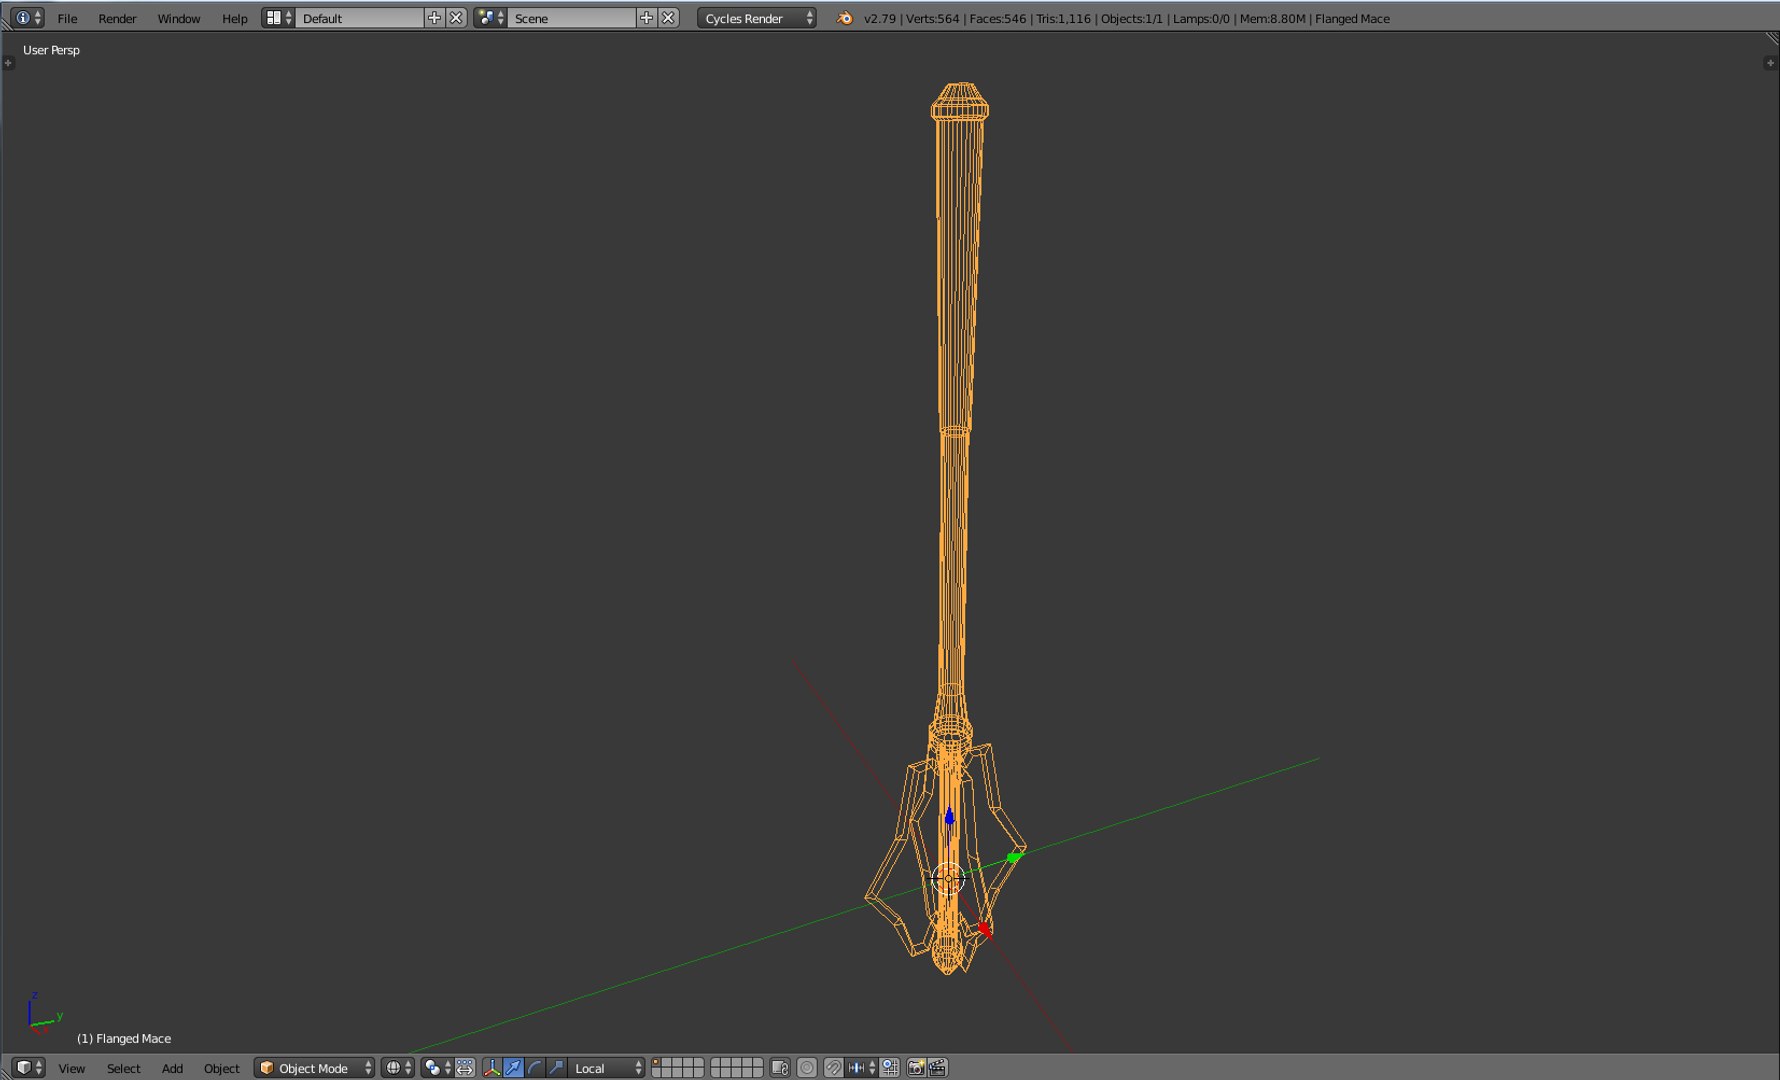Toggle lock camera and layers to scene
This screenshot has height=1080, width=1780.
[x=780, y=1068]
